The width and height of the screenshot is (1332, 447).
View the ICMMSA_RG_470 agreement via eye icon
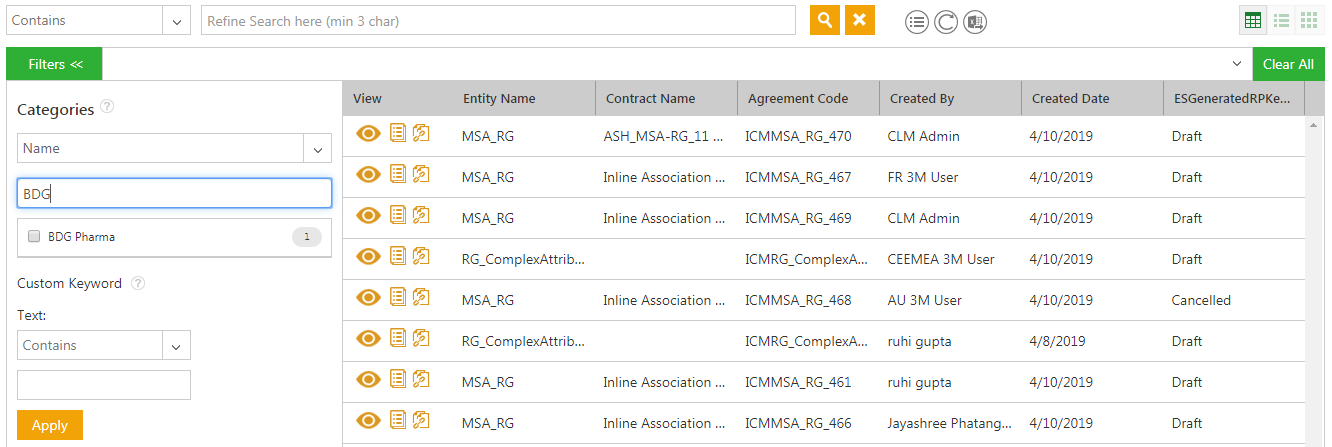[x=368, y=134]
